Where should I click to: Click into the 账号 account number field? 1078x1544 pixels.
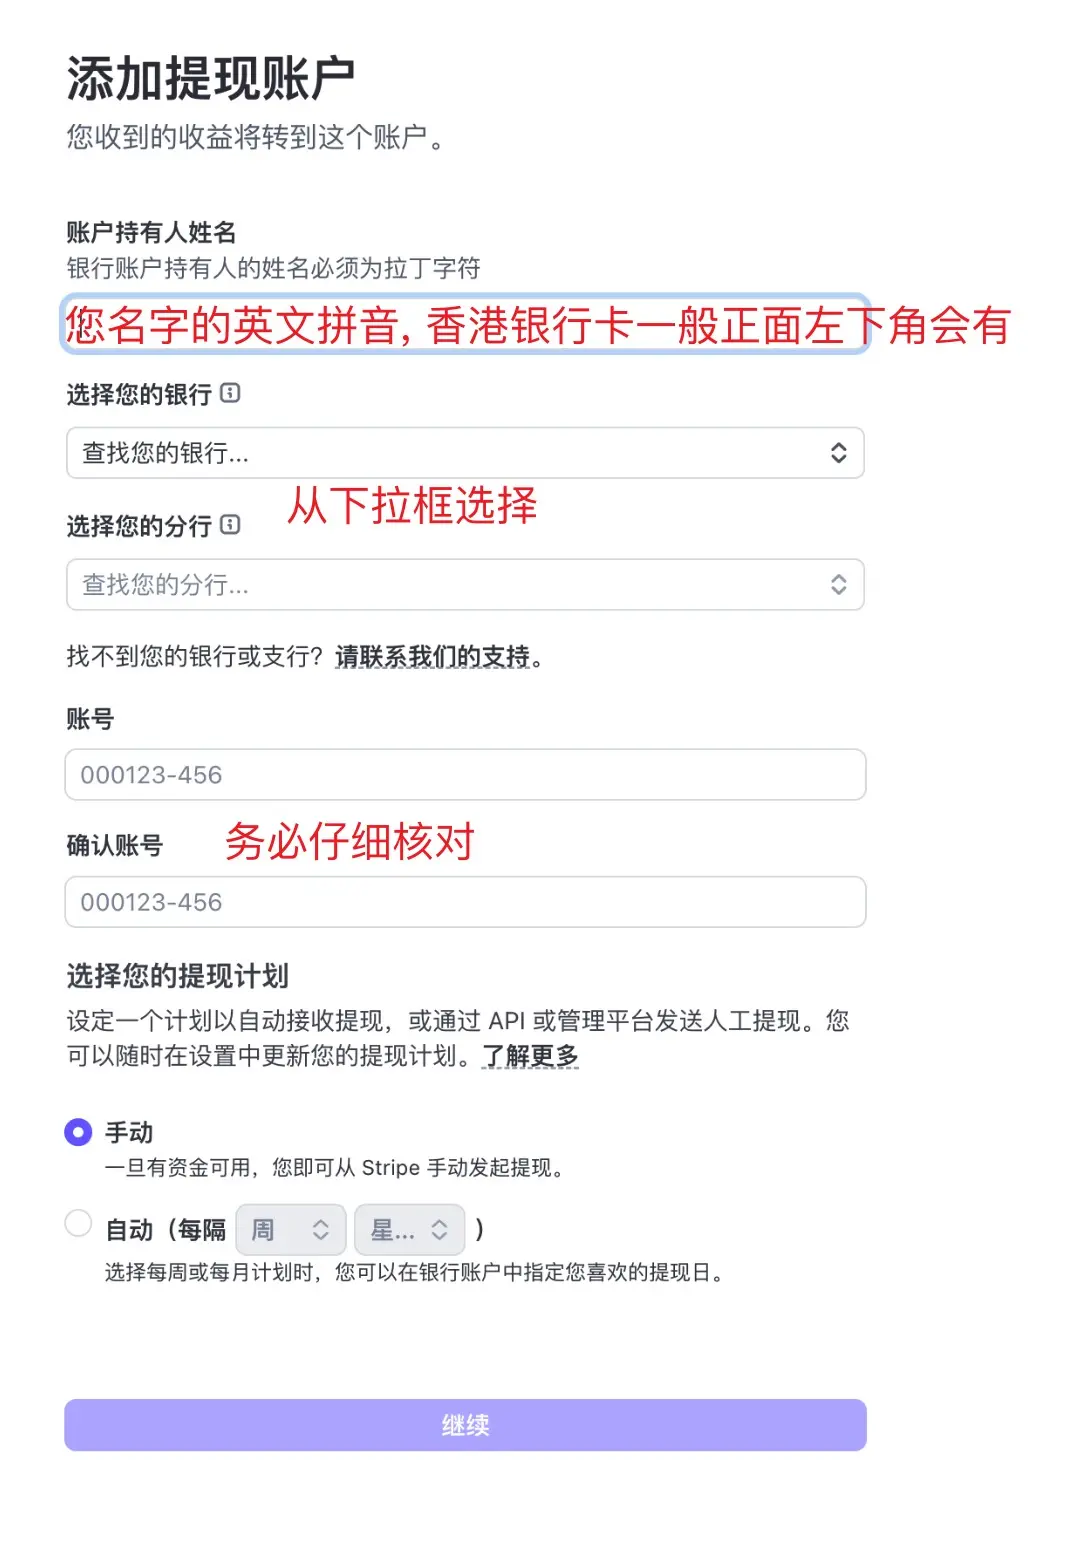pos(465,775)
